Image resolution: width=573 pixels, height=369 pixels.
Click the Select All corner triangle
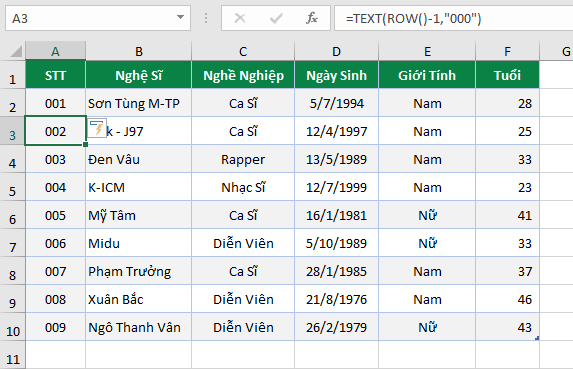(x=16, y=52)
